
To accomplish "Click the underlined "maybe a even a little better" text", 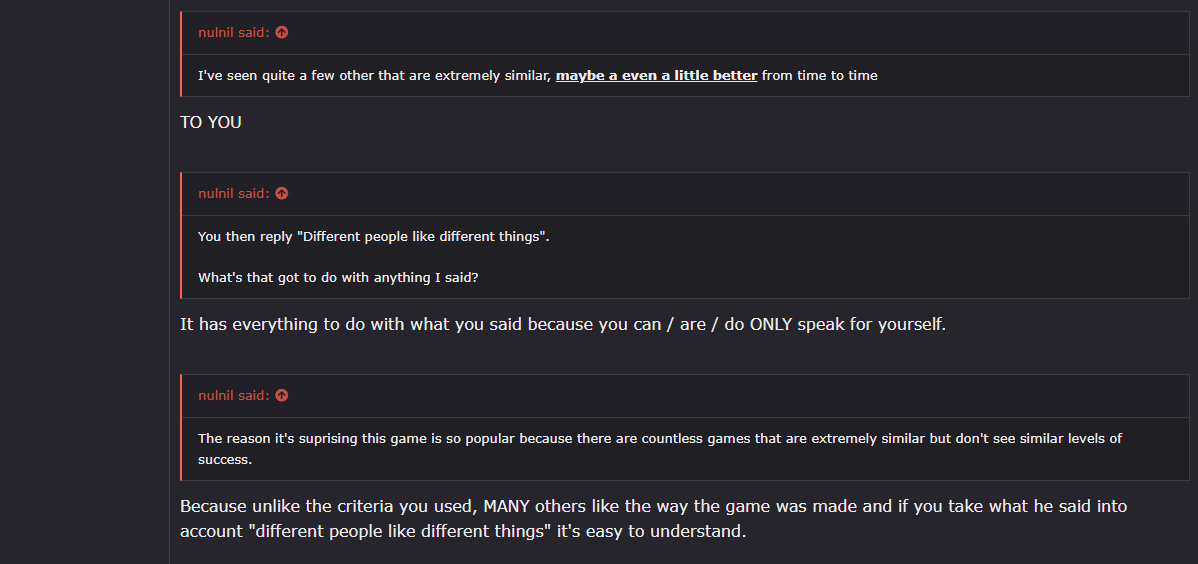I will pyautogui.click(x=656, y=76).
